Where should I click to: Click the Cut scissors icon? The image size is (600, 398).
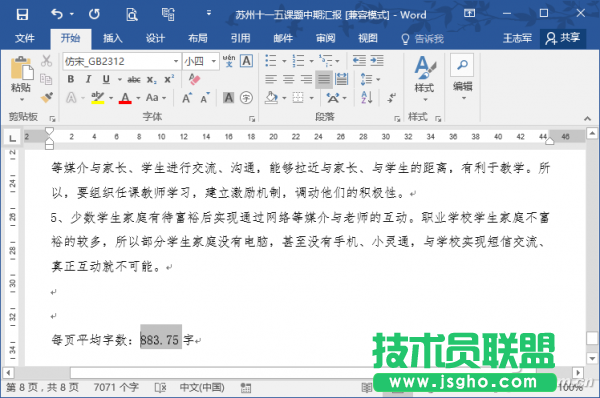coord(46,61)
